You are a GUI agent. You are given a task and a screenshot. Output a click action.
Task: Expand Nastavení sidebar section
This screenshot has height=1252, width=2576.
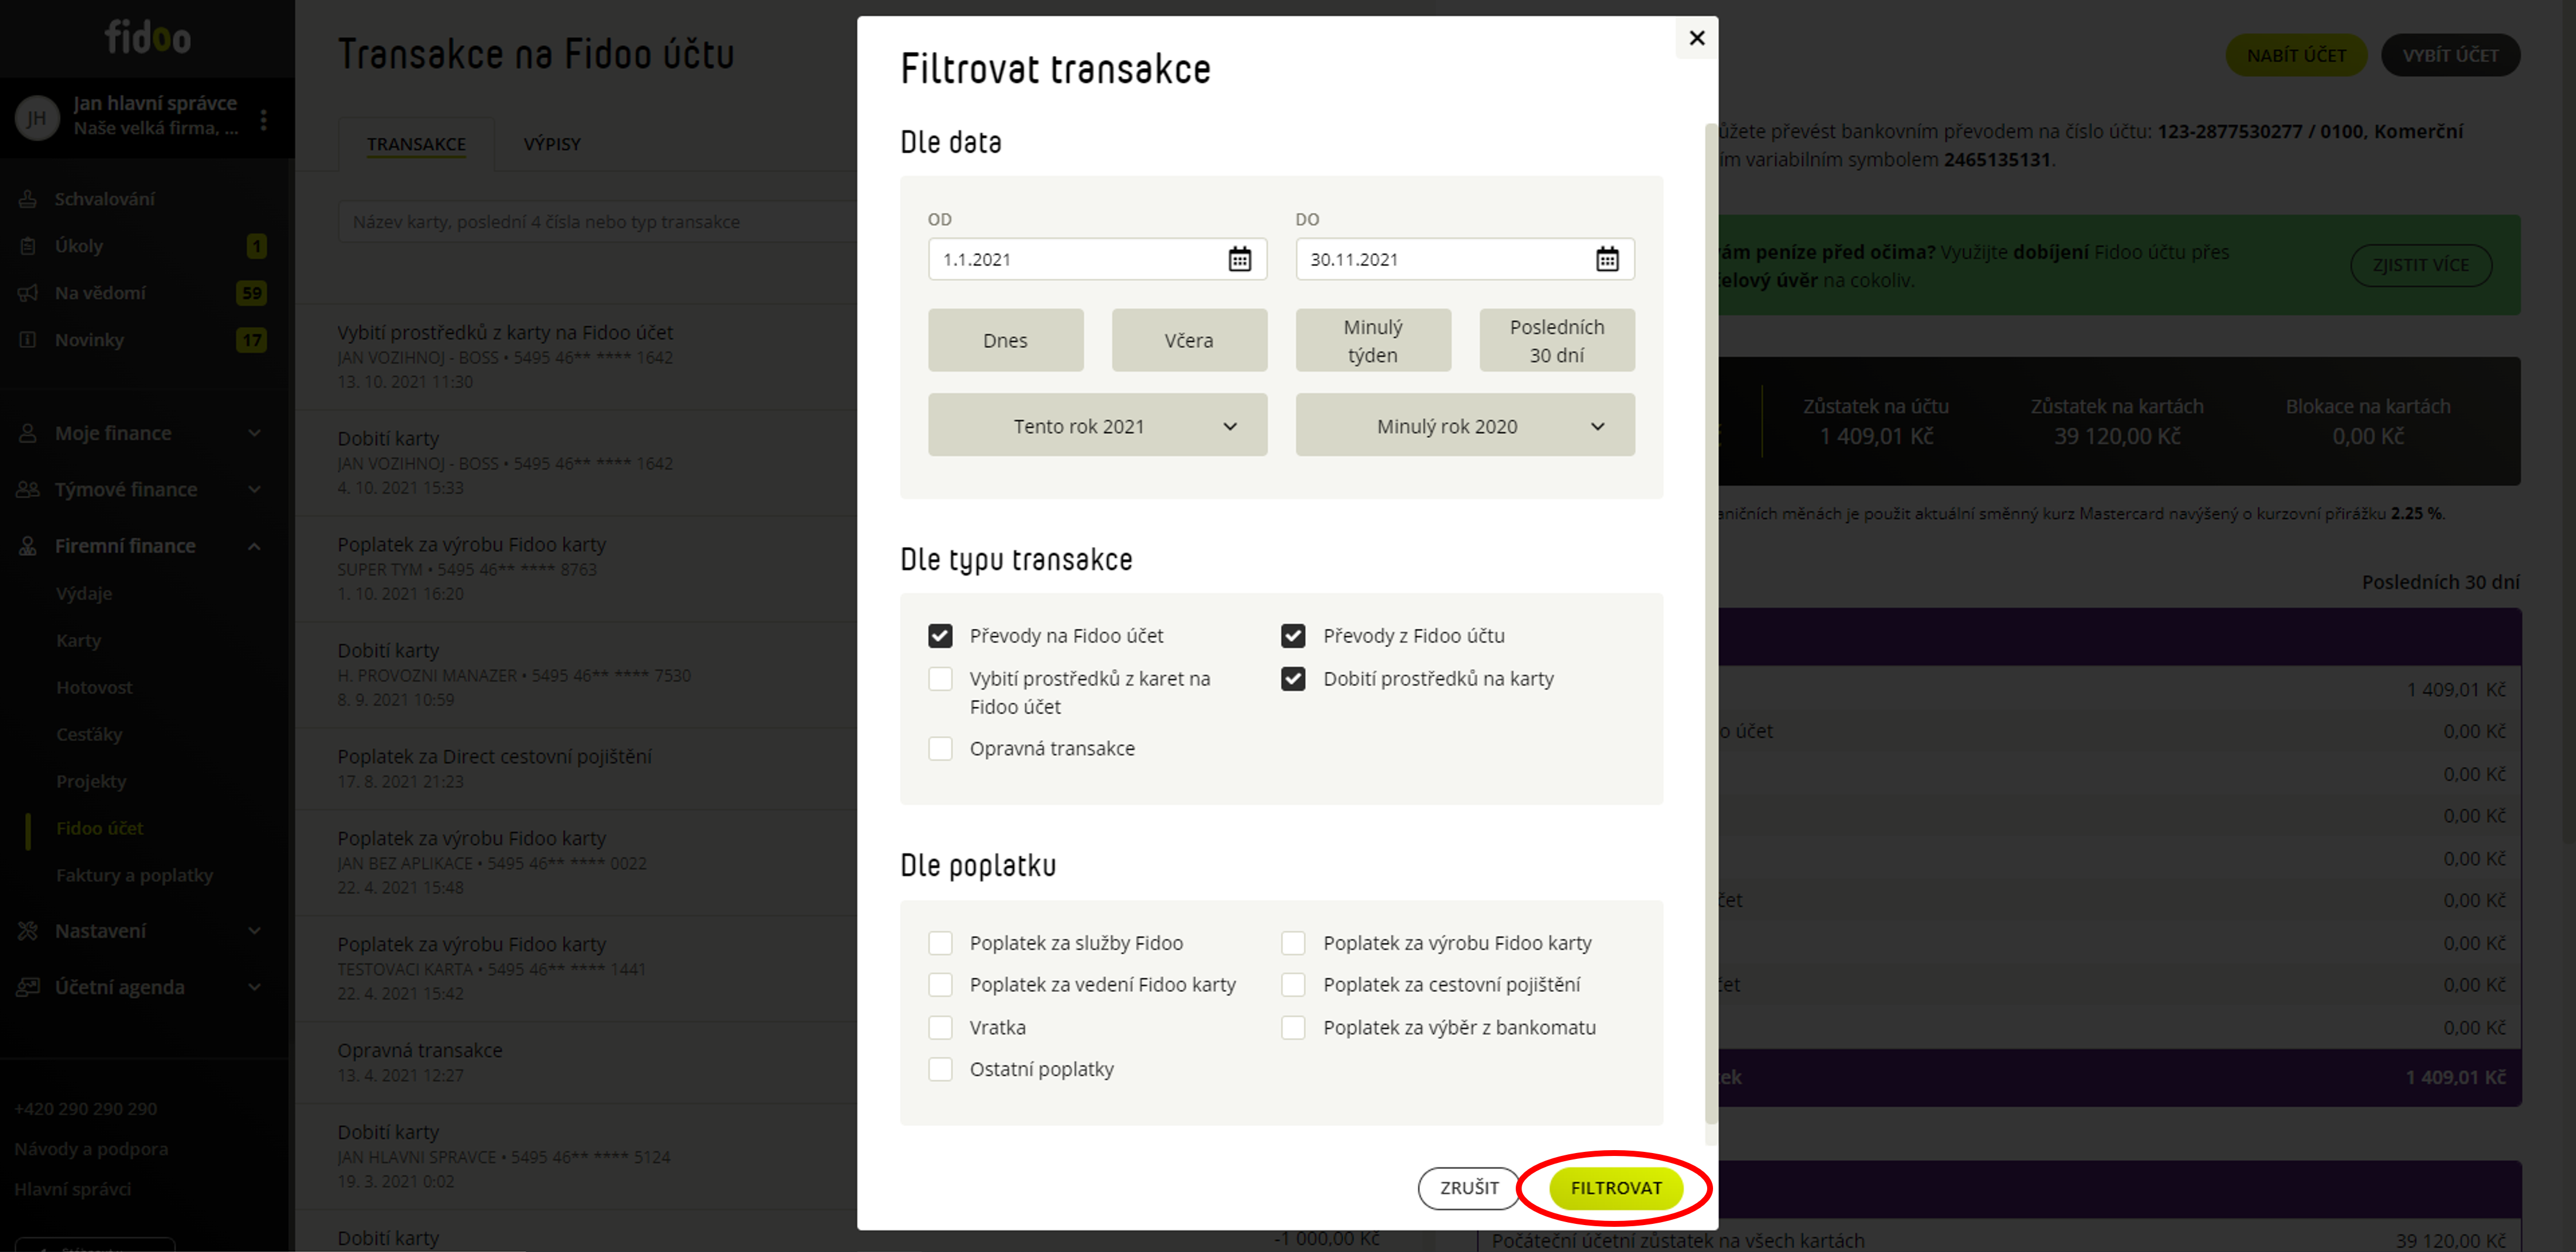[x=254, y=931]
